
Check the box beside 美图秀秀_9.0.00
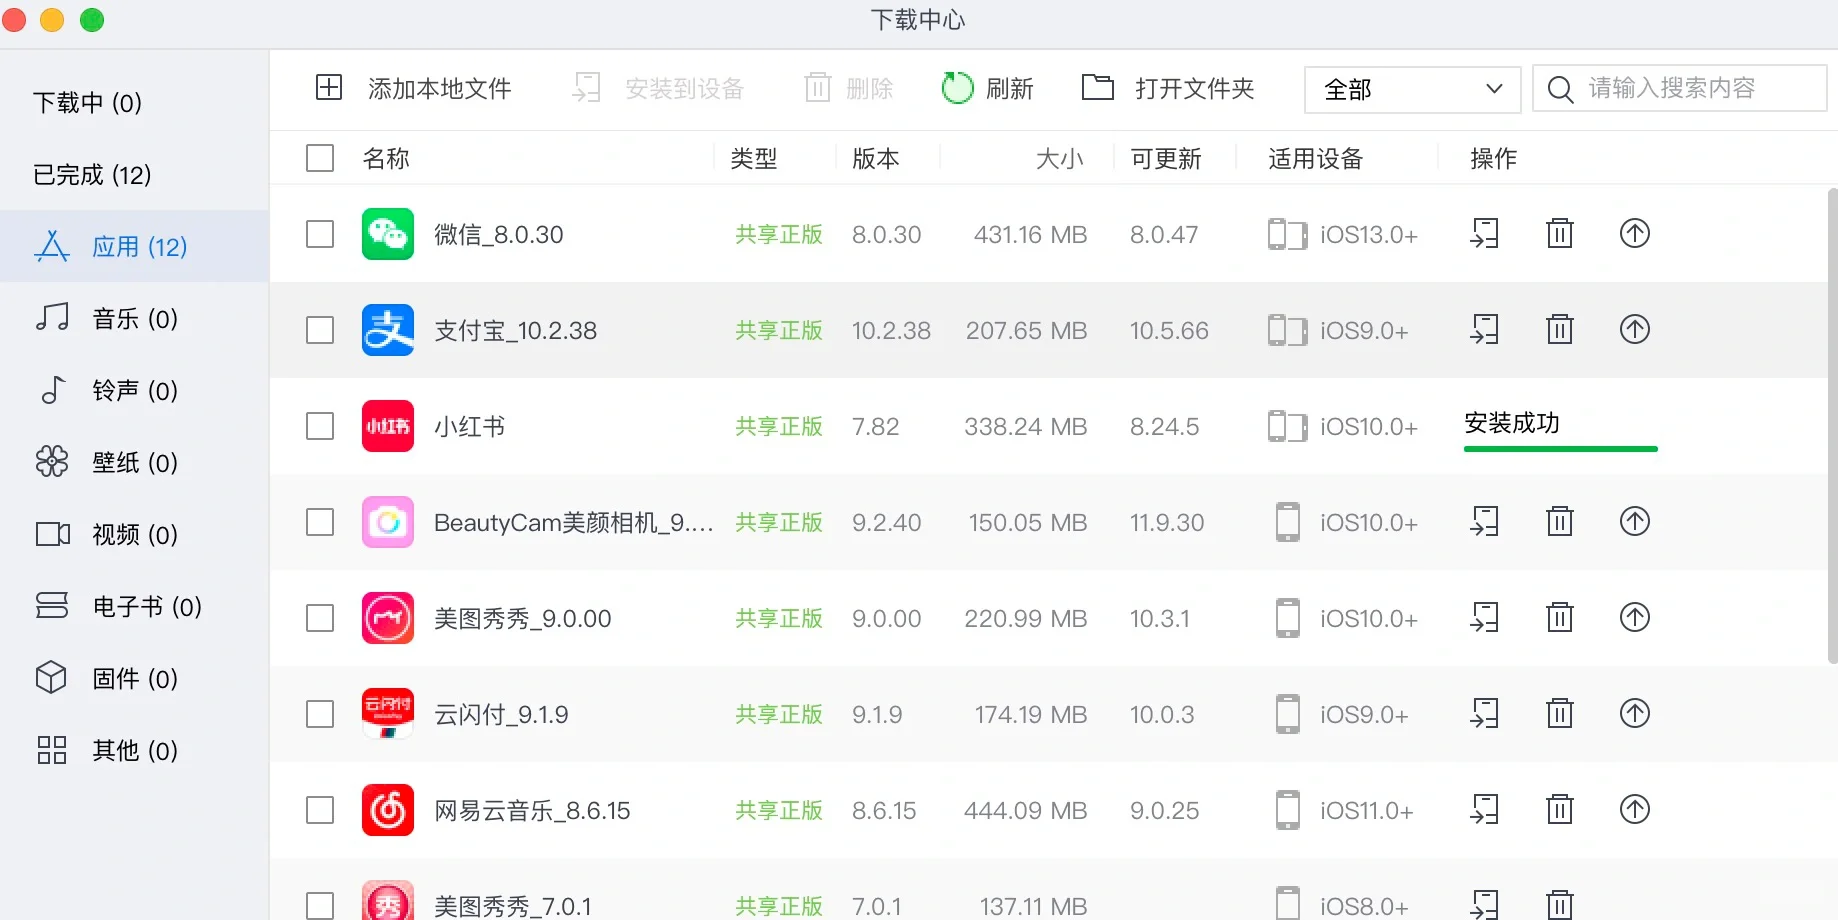click(x=320, y=618)
